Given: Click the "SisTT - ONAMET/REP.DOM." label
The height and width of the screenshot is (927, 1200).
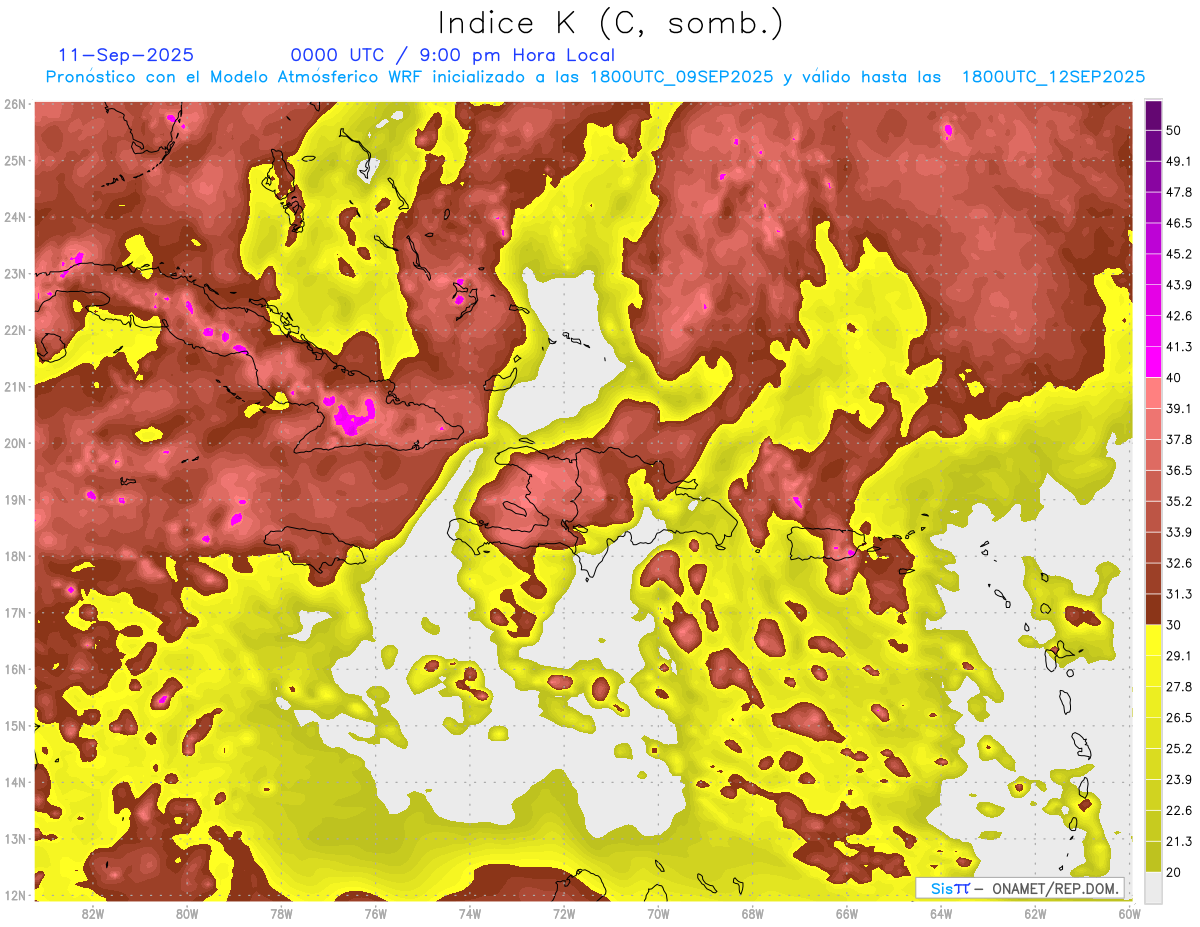Looking at the screenshot, I should [1020, 888].
